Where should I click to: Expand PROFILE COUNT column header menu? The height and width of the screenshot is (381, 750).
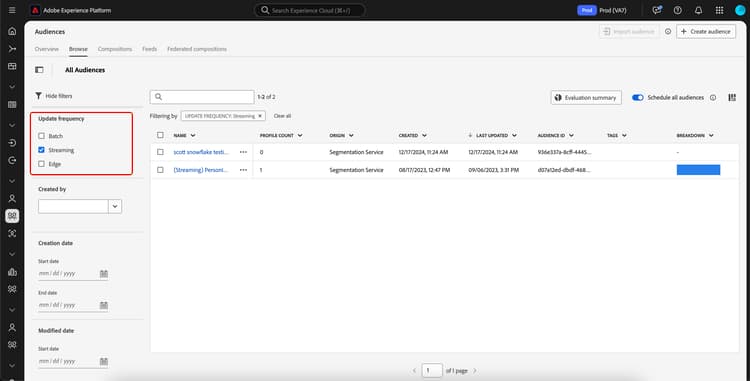click(300, 136)
